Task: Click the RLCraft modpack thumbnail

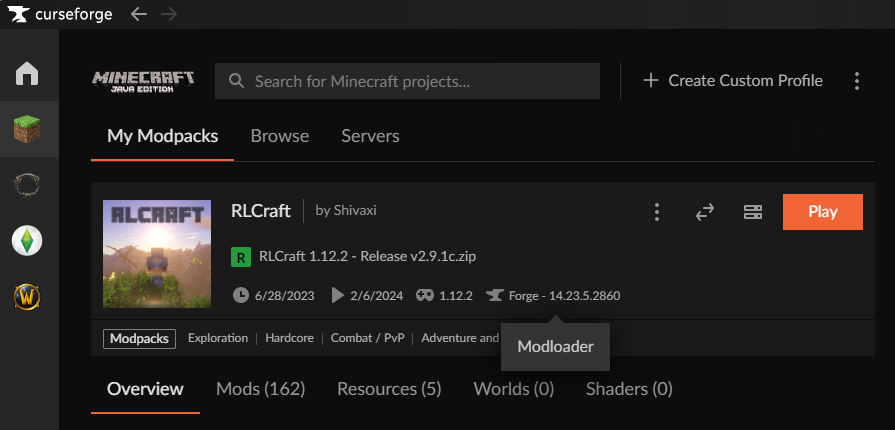Action: tap(157, 254)
